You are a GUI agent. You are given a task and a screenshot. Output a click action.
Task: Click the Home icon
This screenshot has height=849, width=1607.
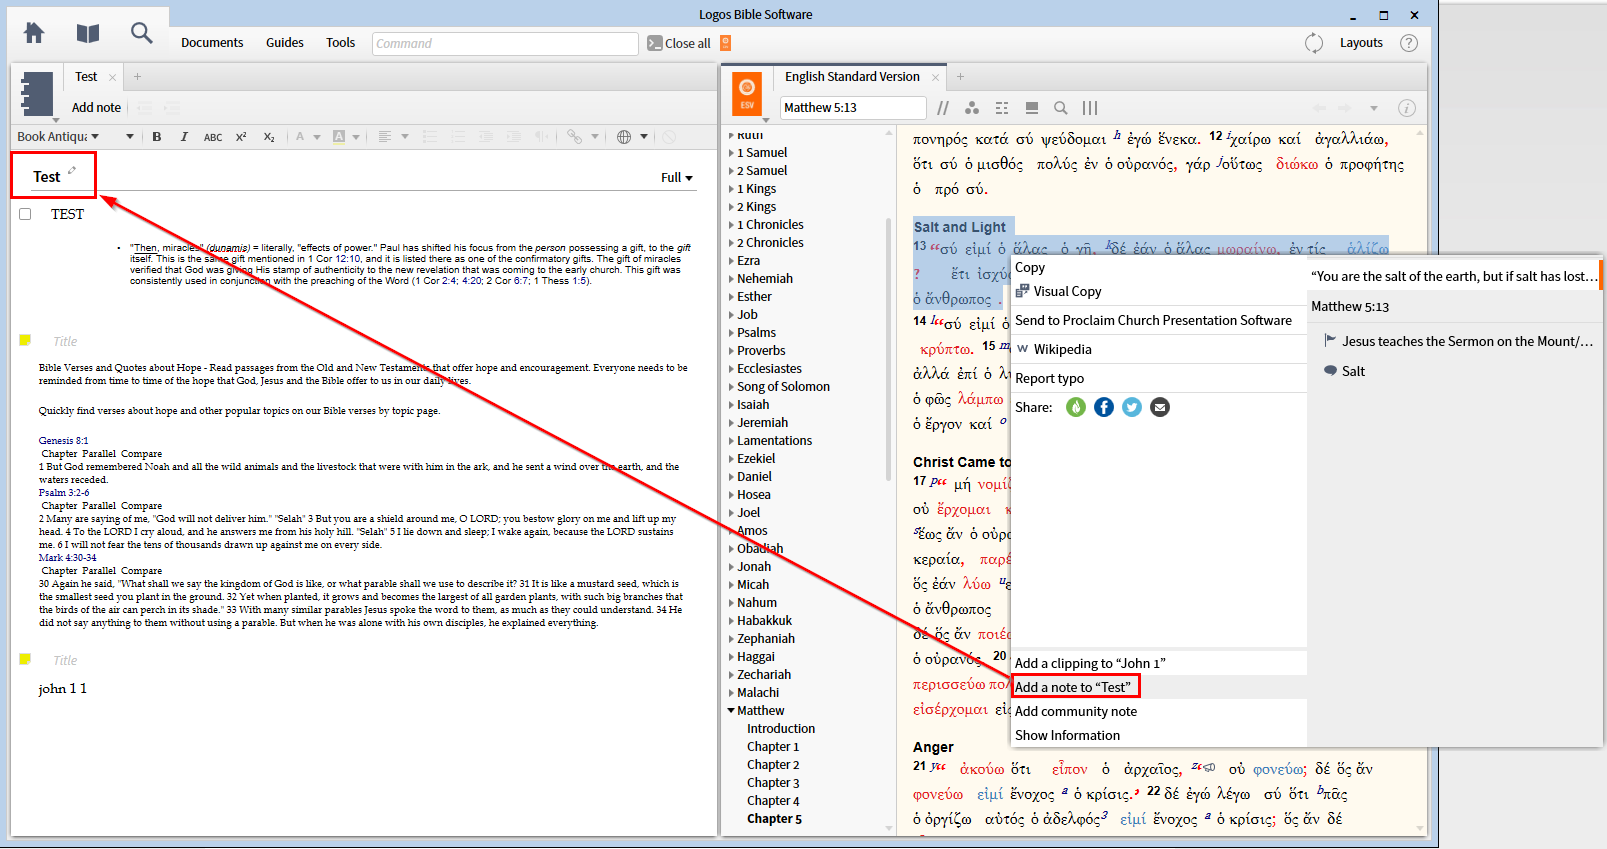click(x=34, y=34)
